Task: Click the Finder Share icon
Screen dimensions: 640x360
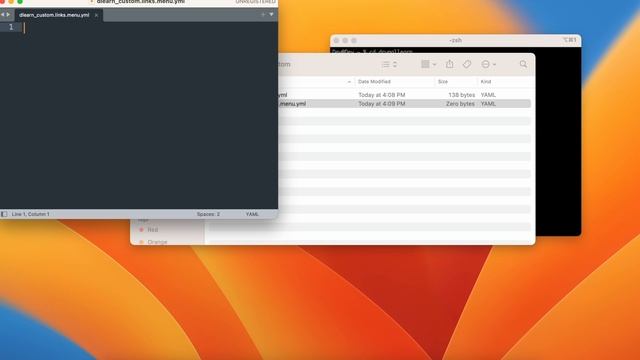Action: (449, 64)
